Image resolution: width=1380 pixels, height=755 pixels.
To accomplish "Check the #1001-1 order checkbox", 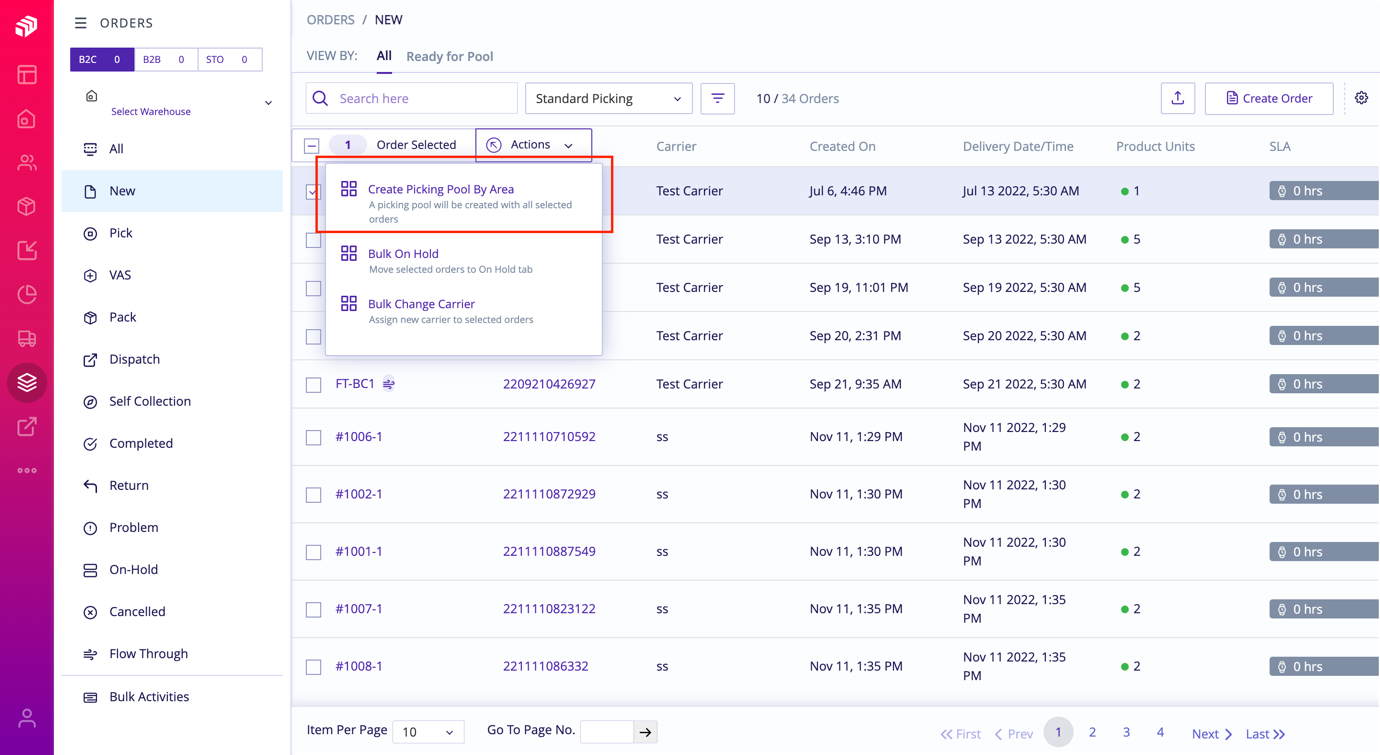I will click(314, 552).
